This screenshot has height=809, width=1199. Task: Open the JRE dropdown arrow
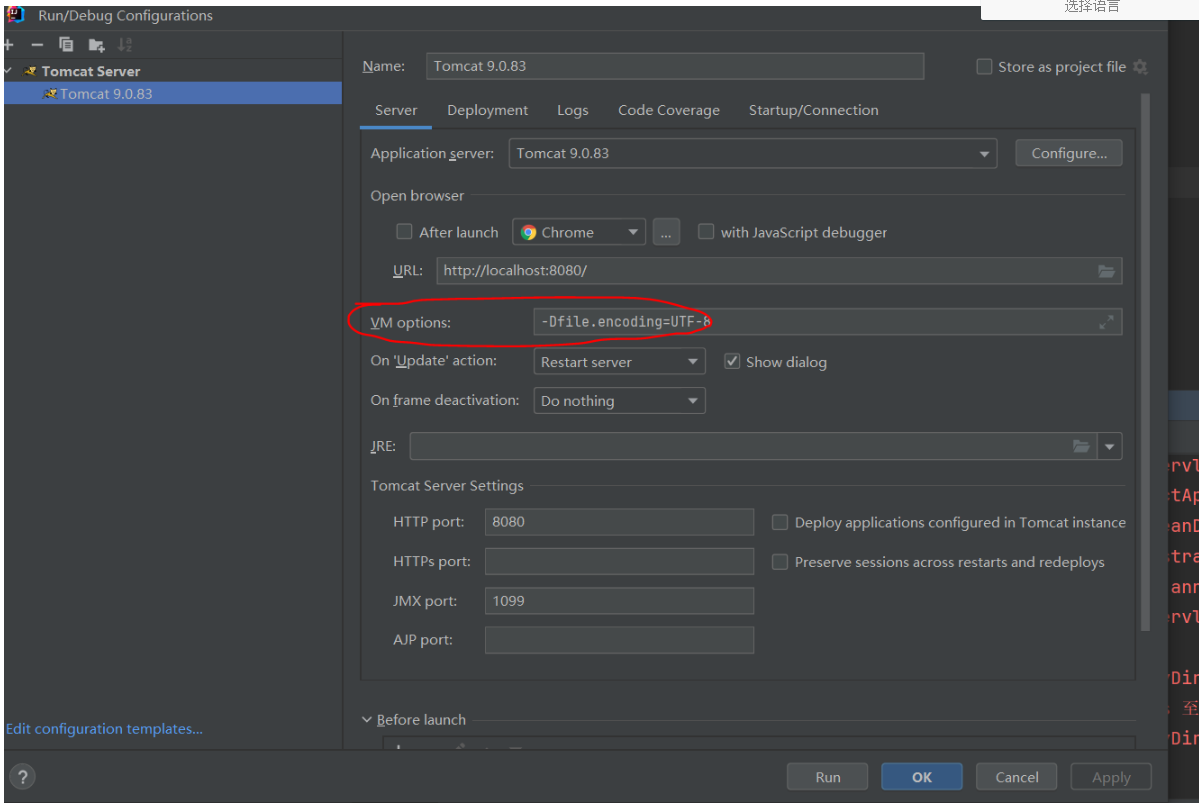[x=1110, y=446]
